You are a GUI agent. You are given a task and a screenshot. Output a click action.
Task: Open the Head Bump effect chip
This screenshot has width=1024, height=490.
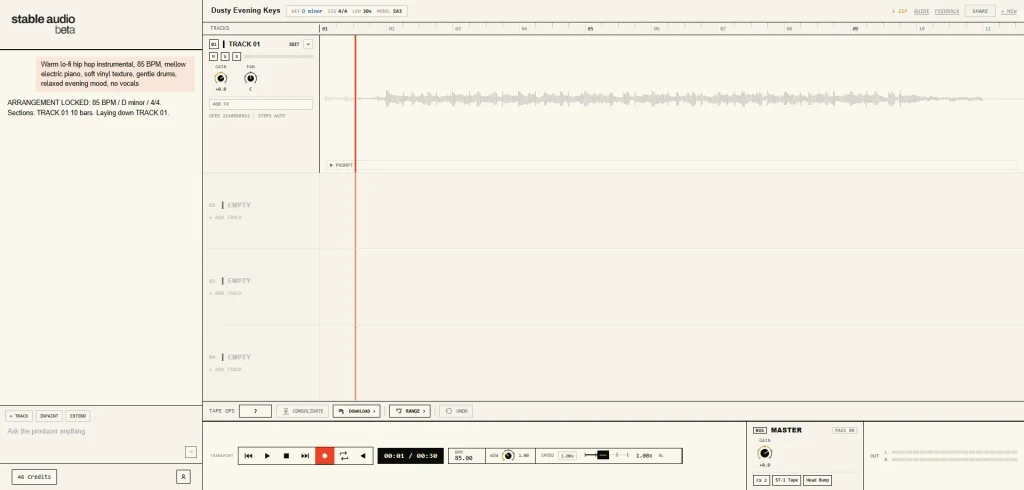[818, 480]
